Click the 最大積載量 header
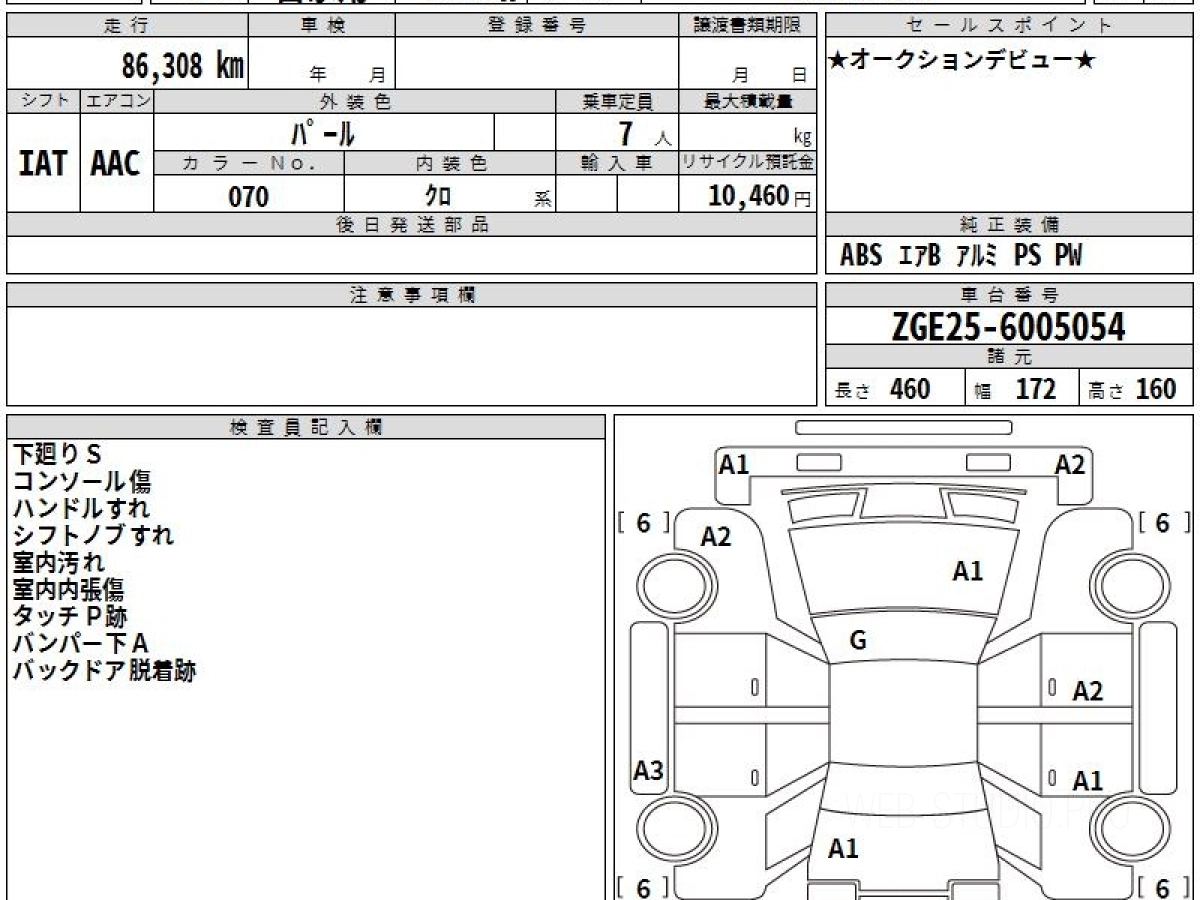This screenshot has height=900, width=1200. 748,101
